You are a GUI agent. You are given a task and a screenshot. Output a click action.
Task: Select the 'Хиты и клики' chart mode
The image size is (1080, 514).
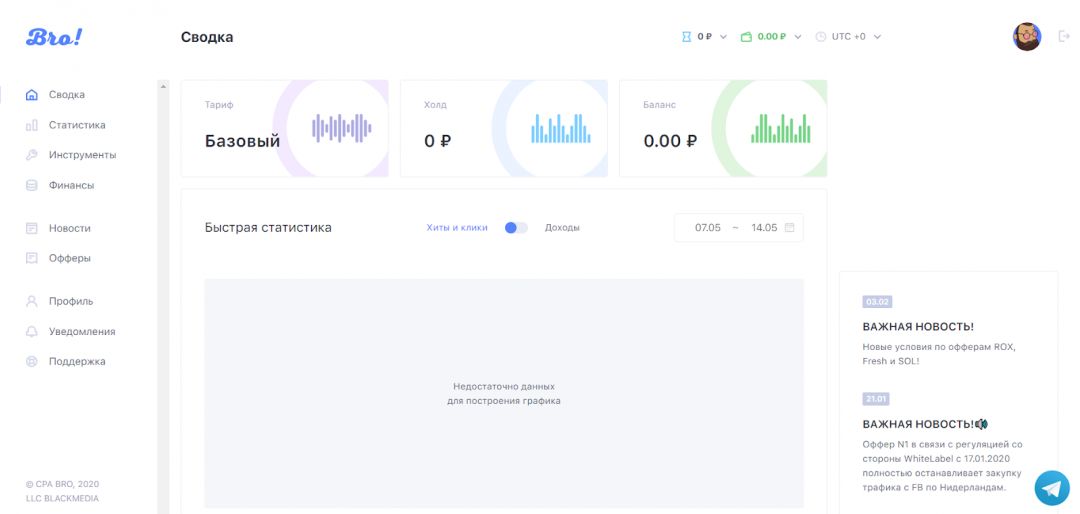coord(457,228)
